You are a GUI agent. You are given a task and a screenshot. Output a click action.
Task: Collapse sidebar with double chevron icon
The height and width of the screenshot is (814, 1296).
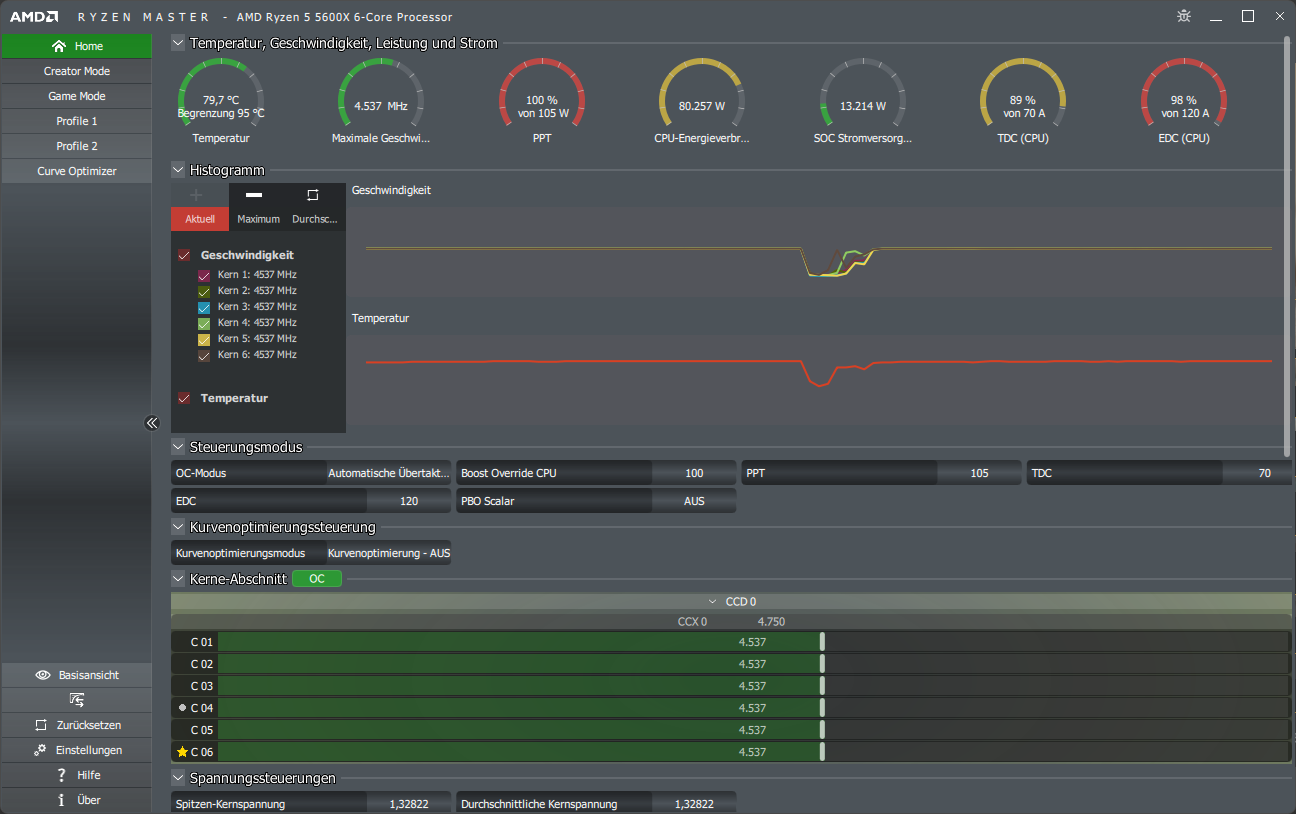[152, 423]
